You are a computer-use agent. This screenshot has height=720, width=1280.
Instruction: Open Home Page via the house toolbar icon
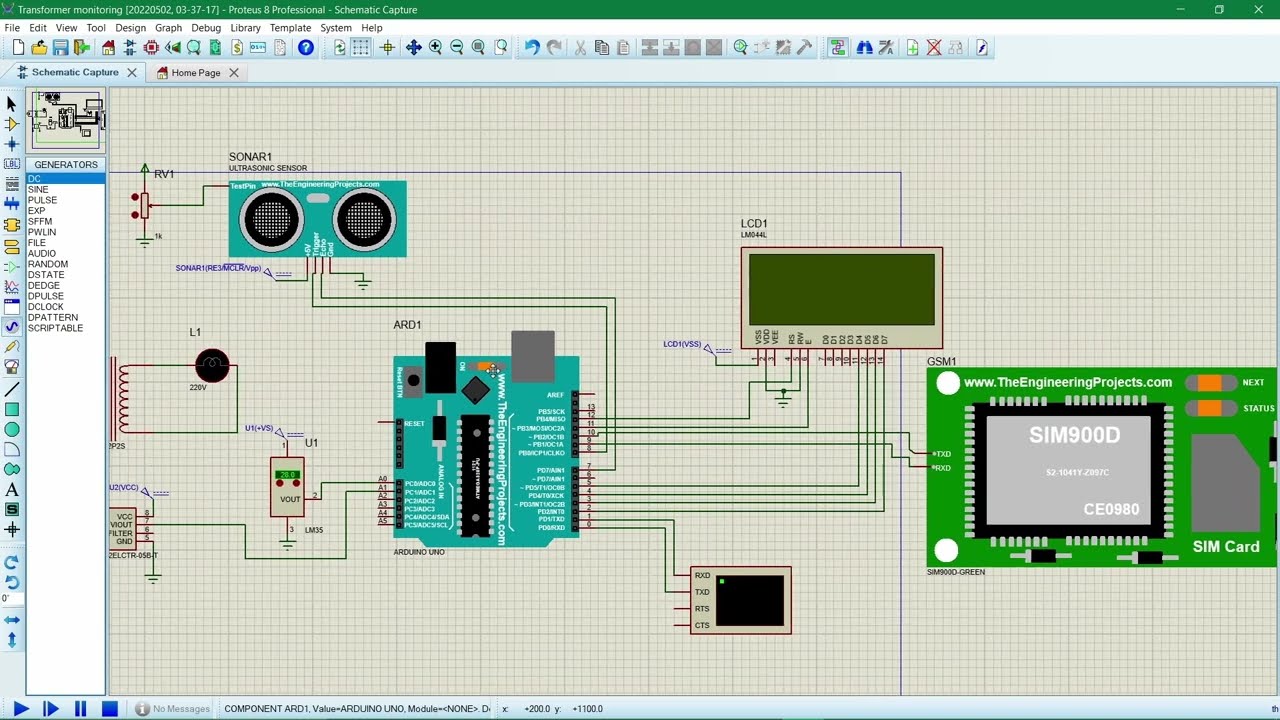(x=108, y=47)
